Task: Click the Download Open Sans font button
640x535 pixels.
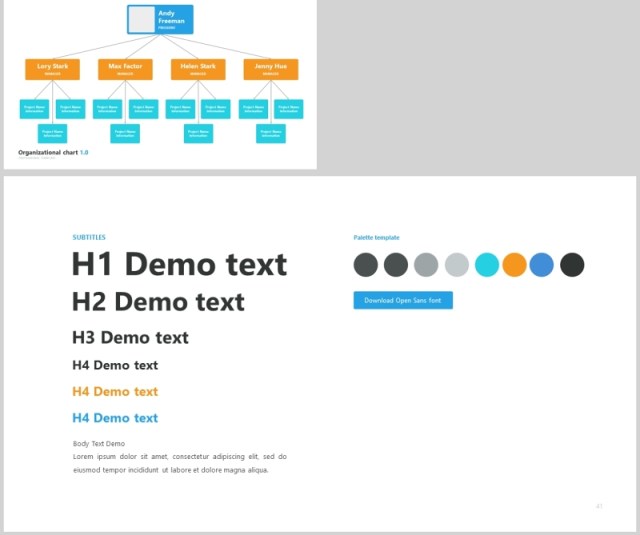Action: tap(403, 300)
